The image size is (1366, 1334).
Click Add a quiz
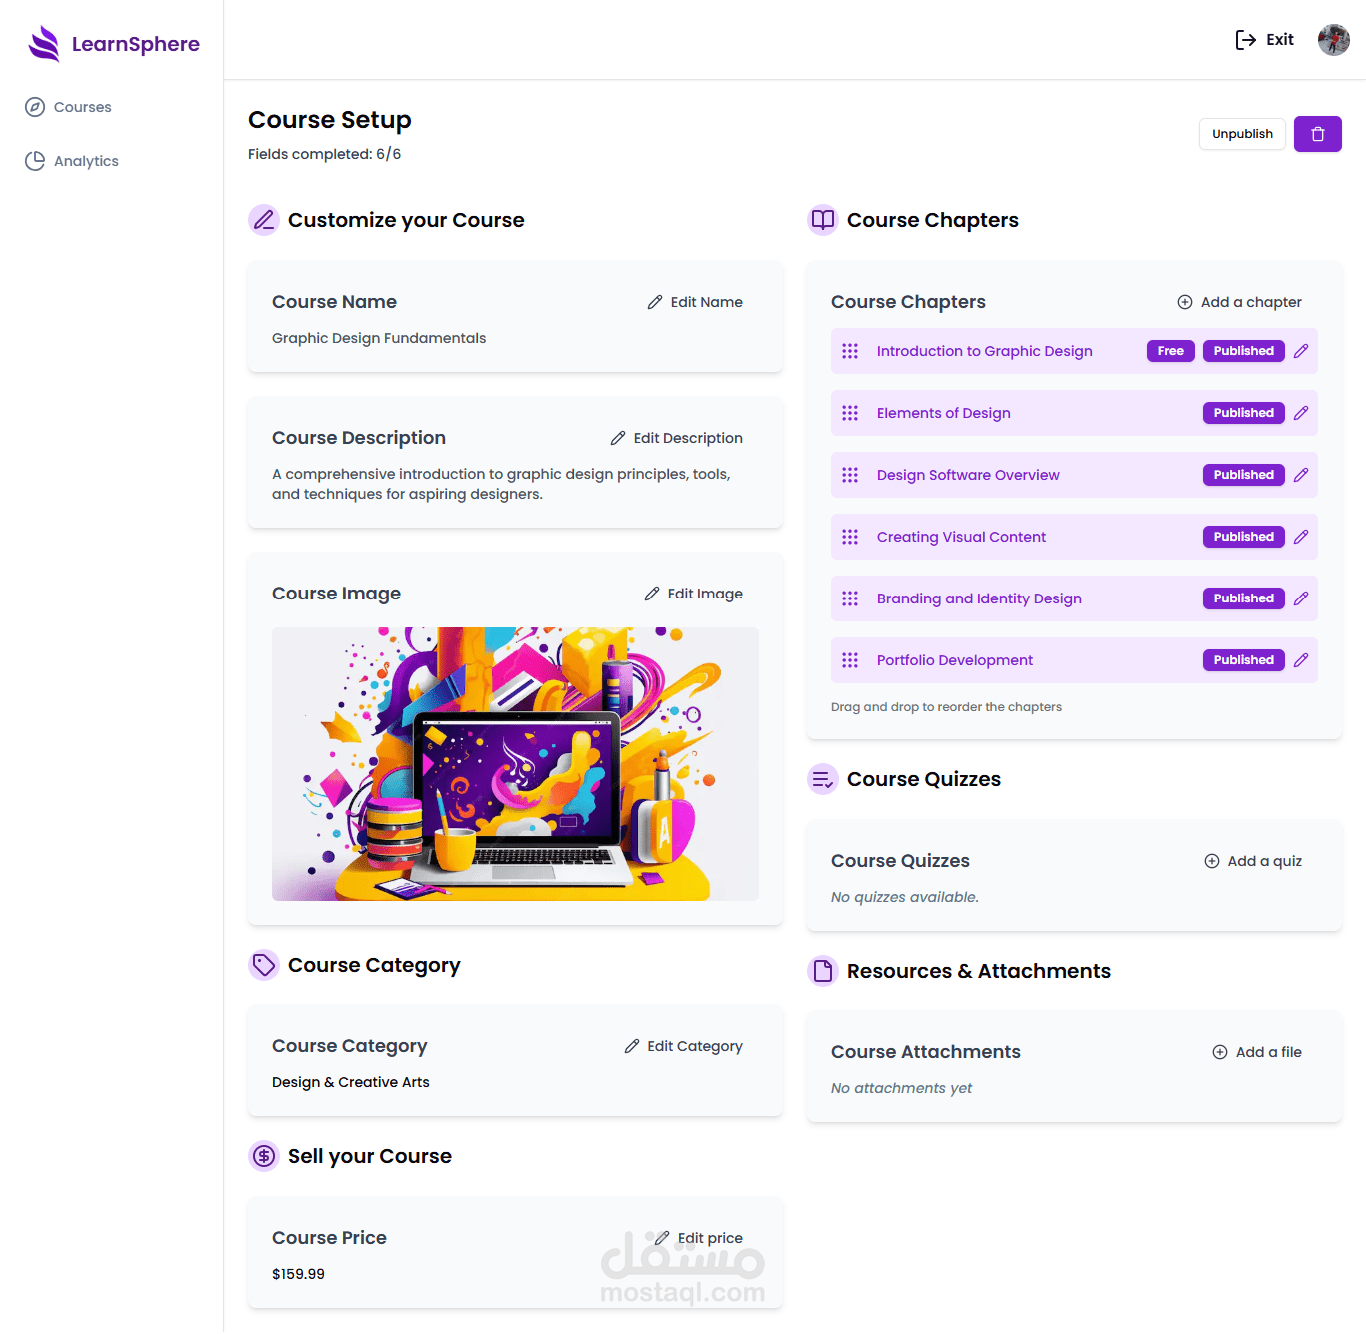point(1253,861)
